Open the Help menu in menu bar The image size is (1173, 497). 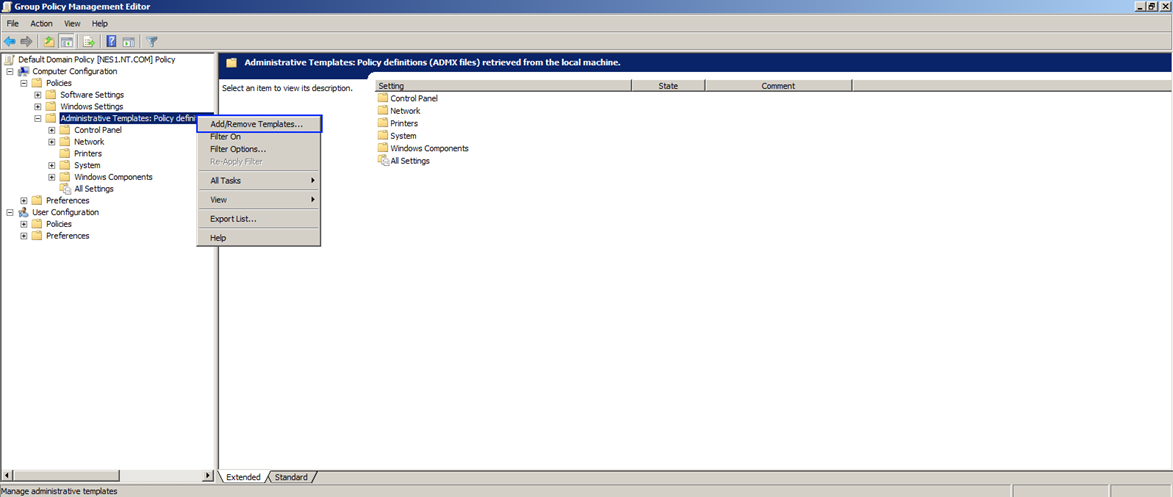point(100,24)
